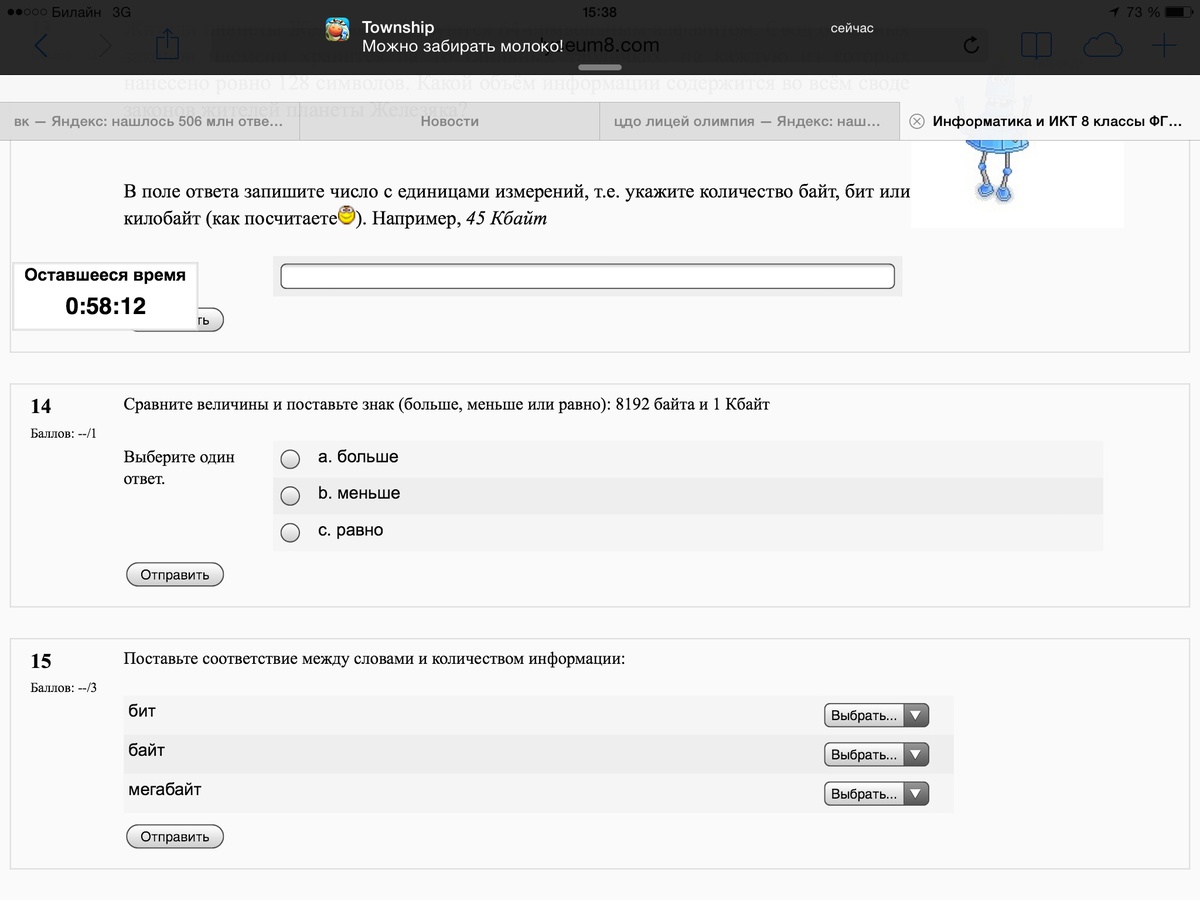Submit question 15 with Отправить

175,837
